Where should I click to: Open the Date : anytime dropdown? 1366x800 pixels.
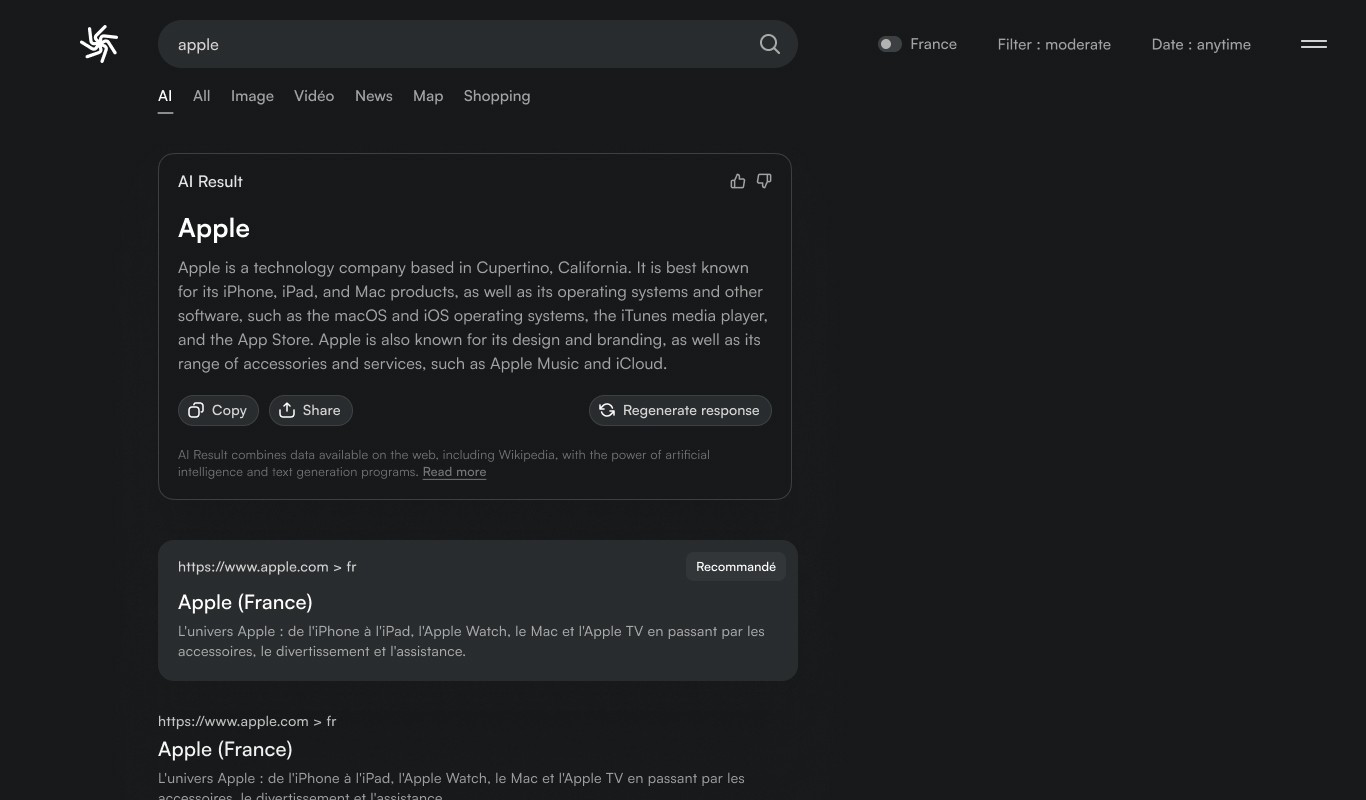click(1201, 44)
